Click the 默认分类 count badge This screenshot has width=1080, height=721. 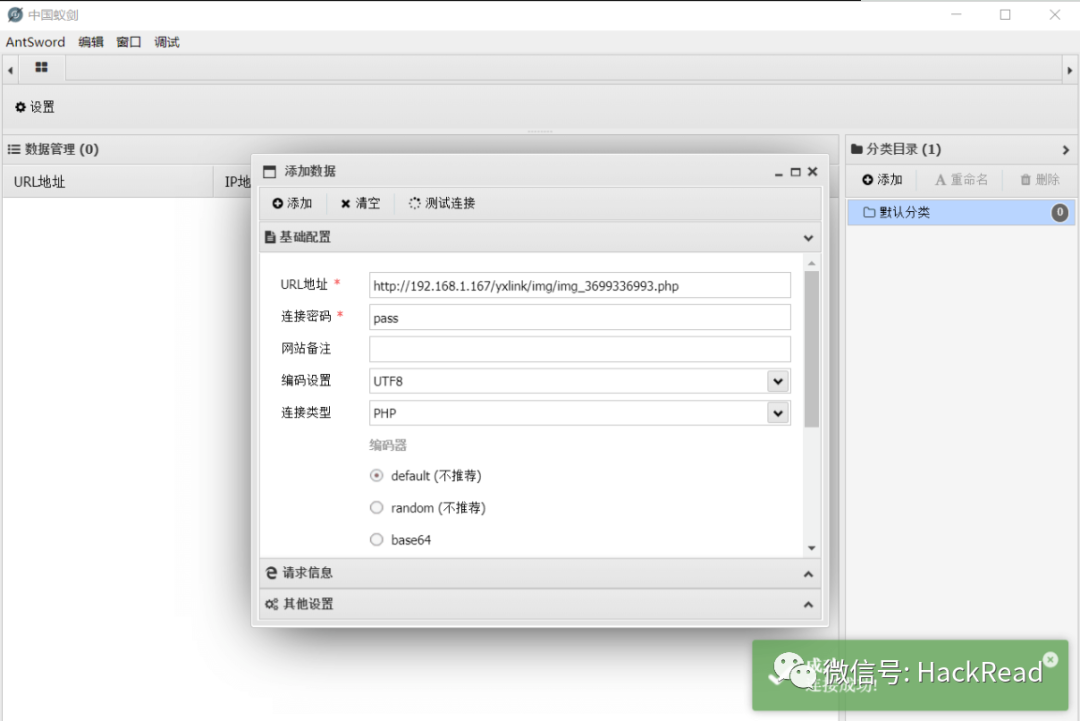point(1059,212)
